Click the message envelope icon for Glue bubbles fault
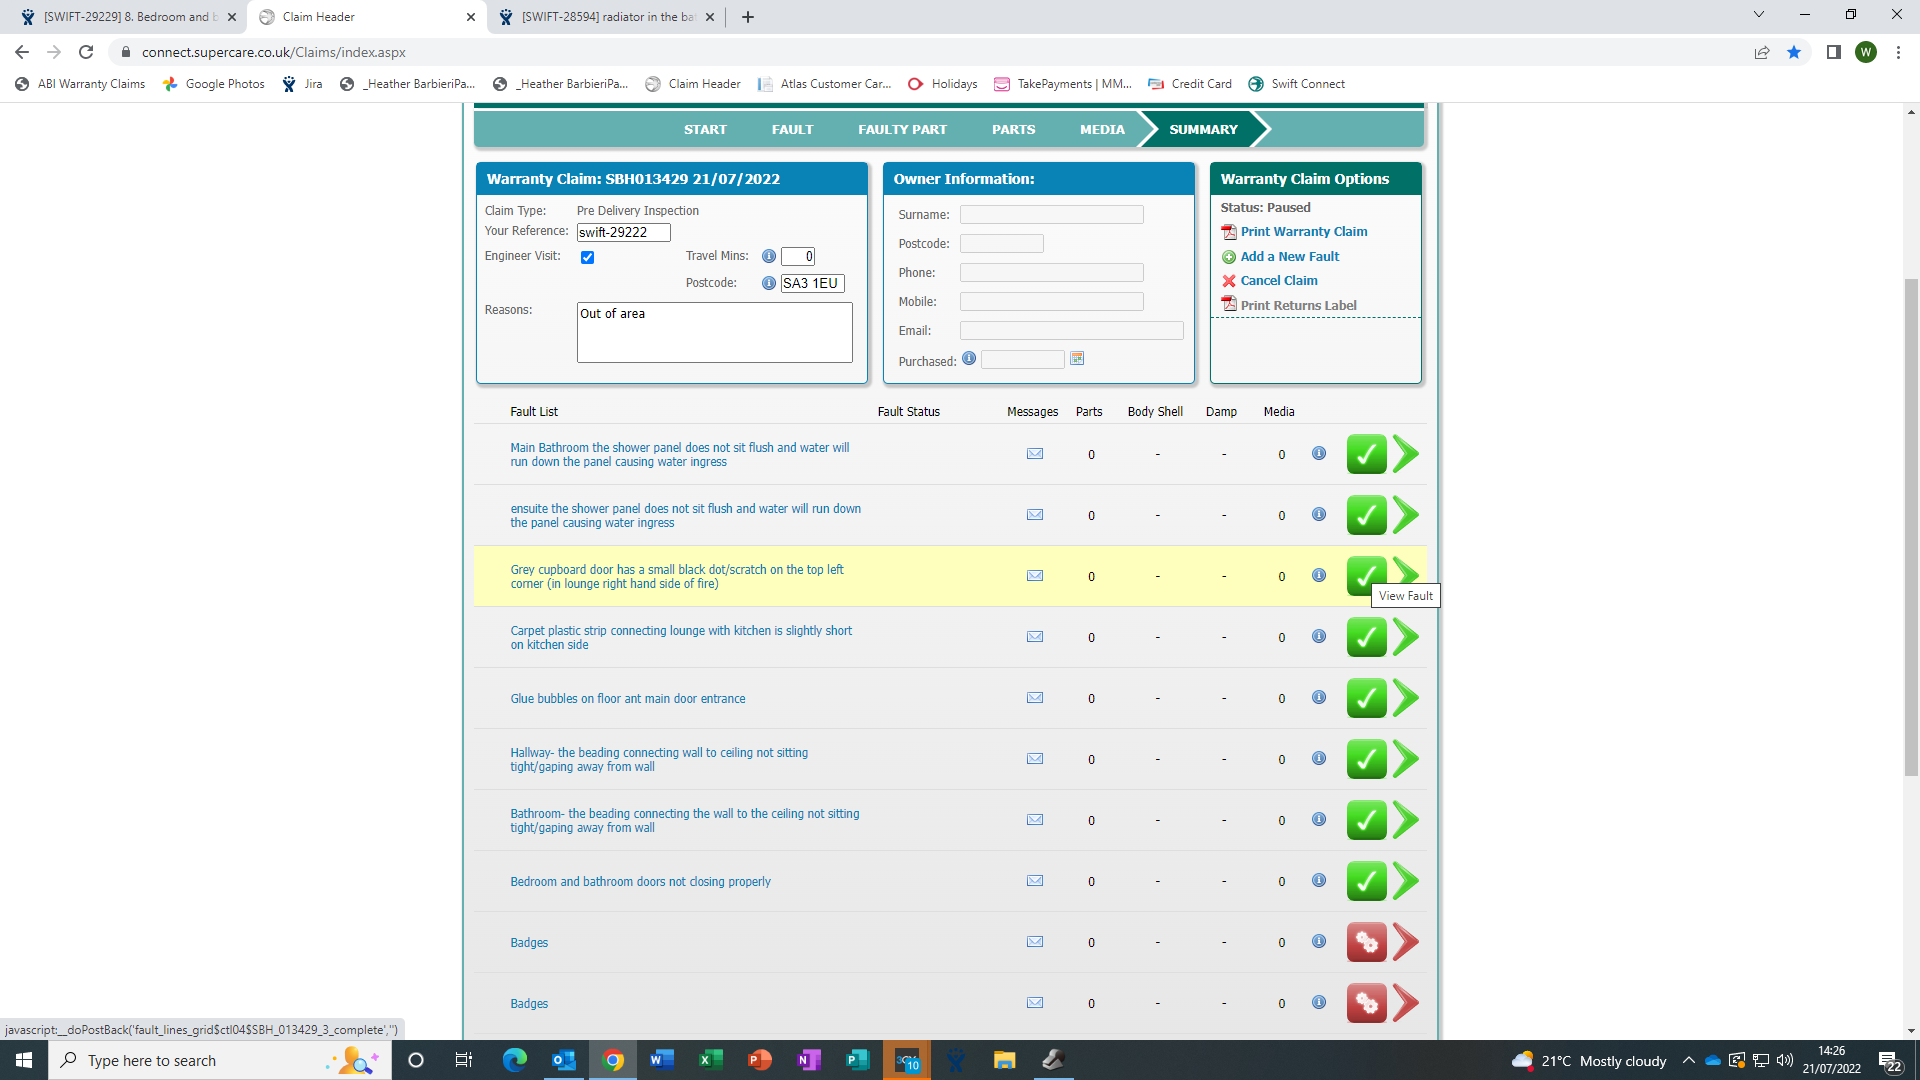This screenshot has width=1920, height=1080. coord(1035,698)
